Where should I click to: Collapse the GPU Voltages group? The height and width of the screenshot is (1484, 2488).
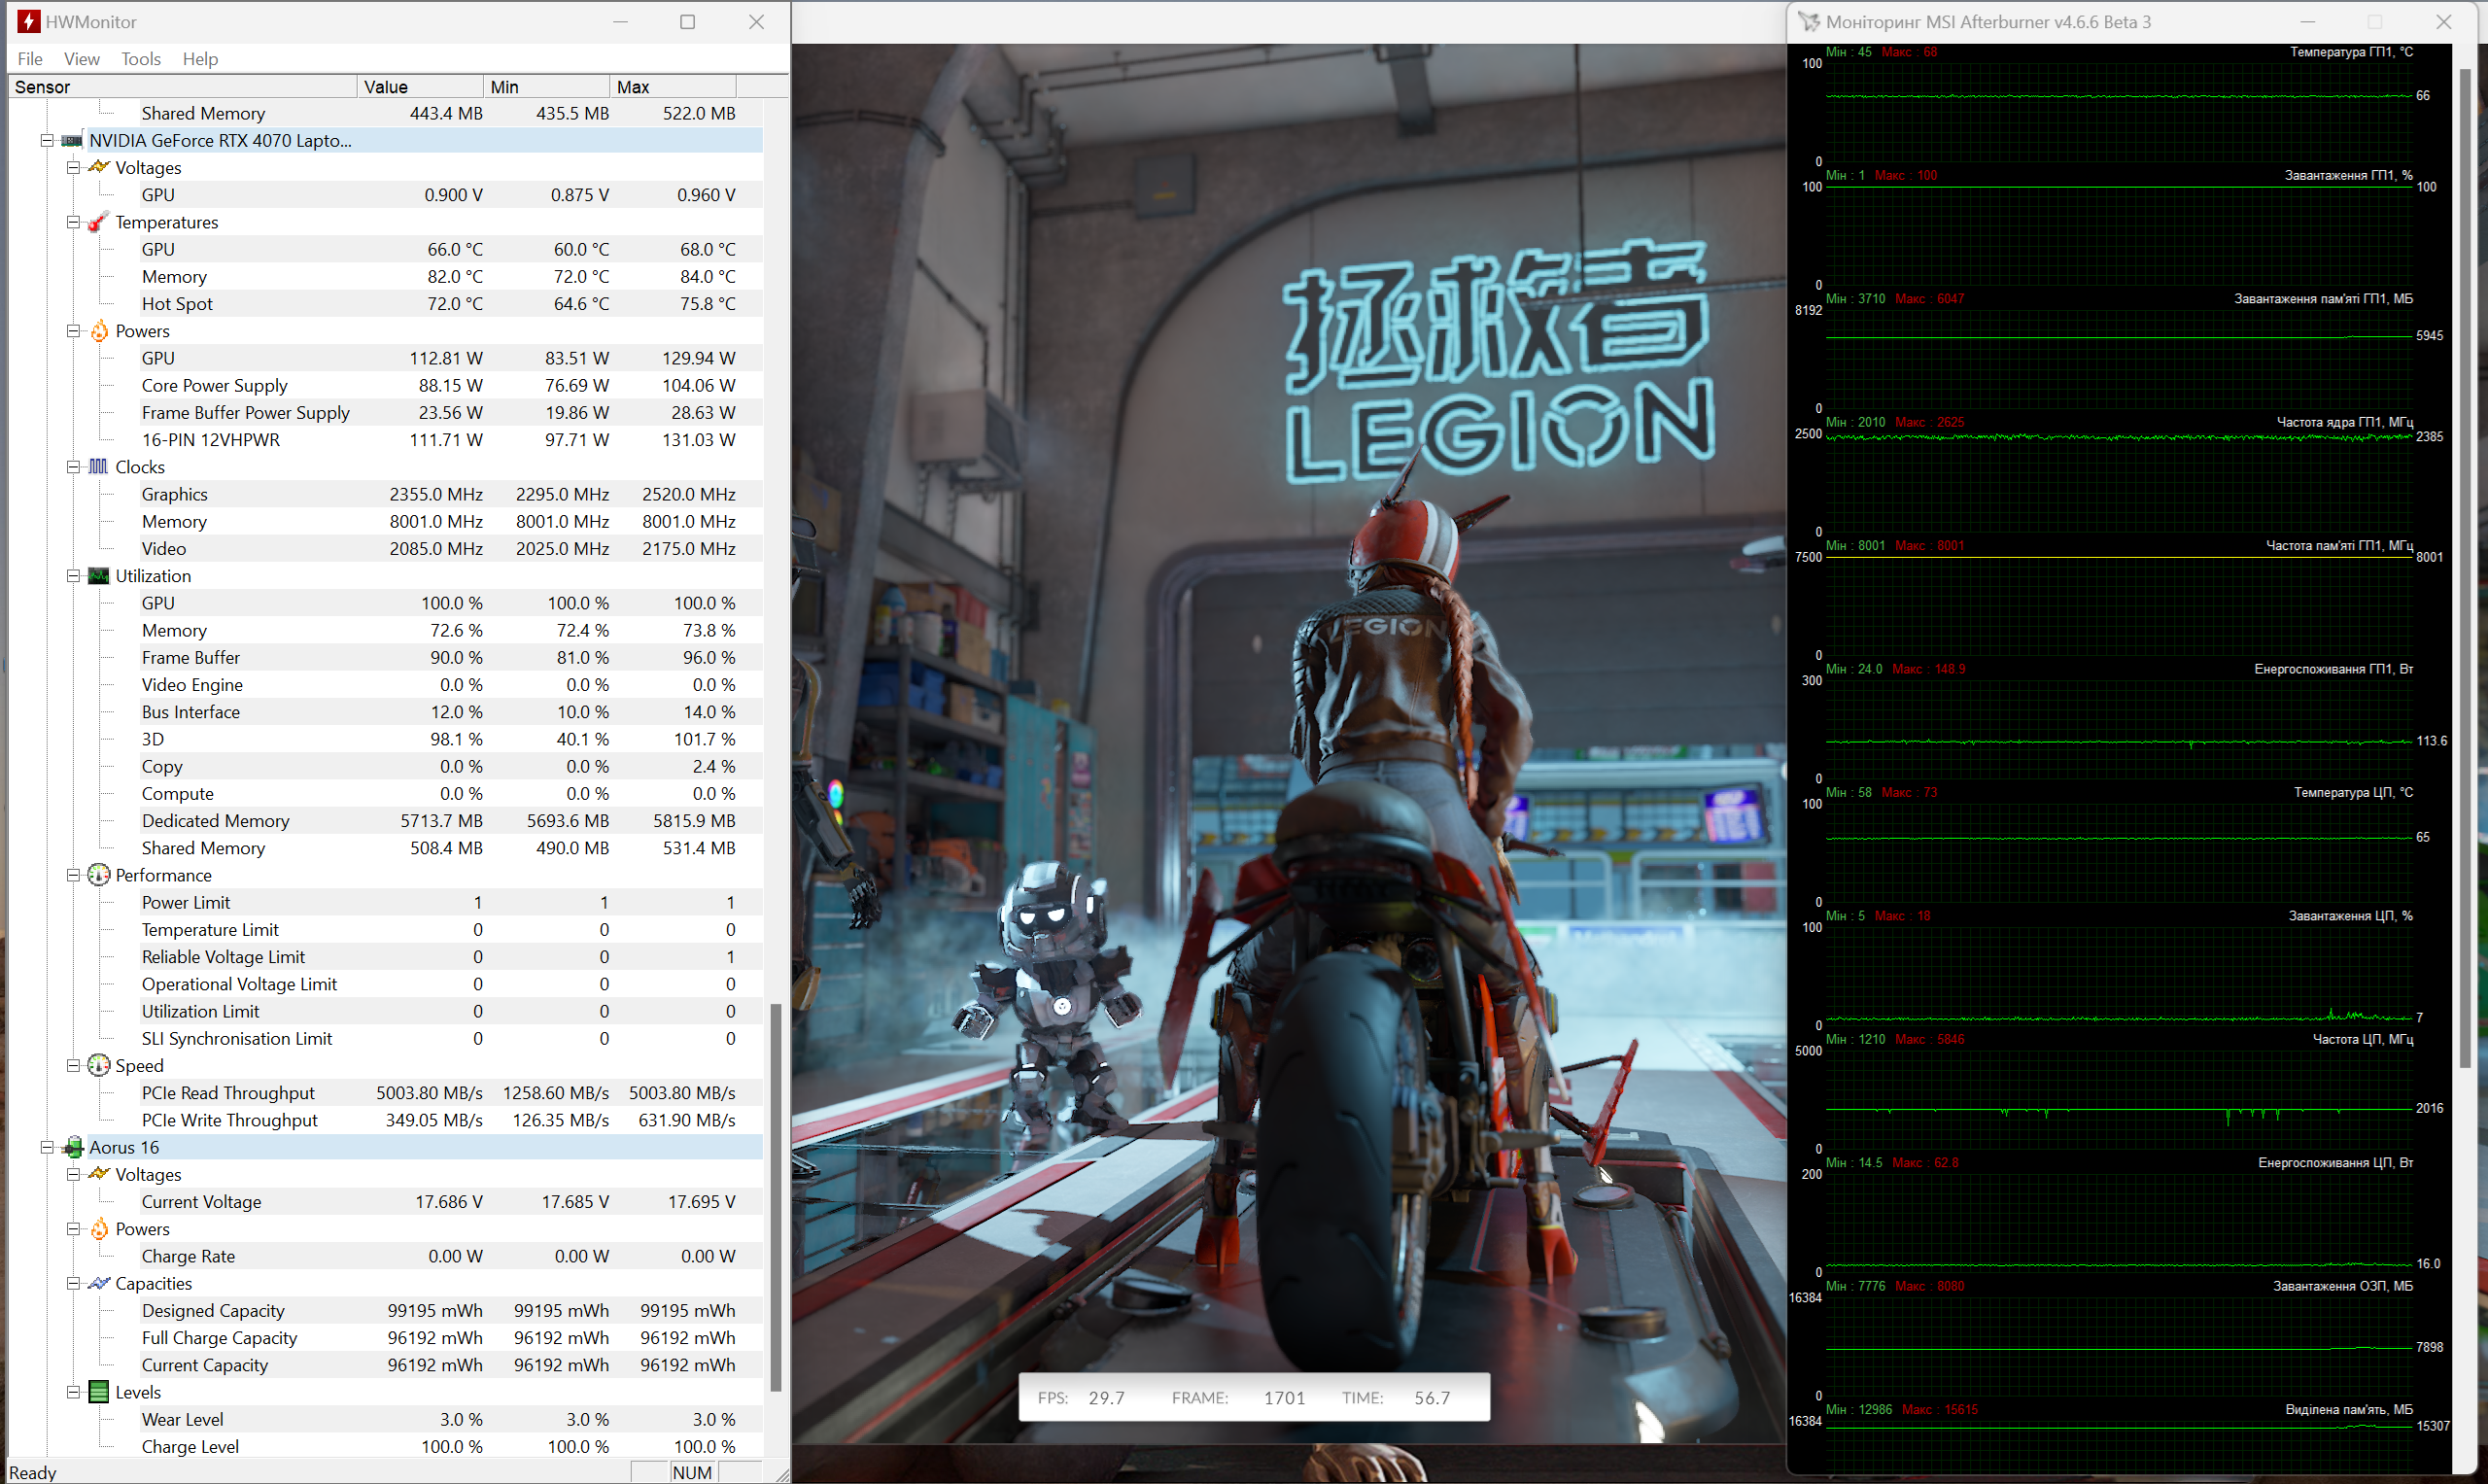point(73,168)
